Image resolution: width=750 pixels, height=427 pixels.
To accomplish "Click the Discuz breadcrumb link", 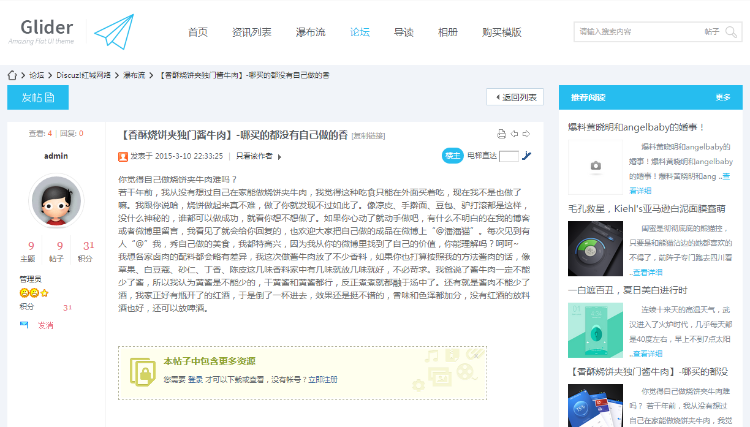I will pos(83,75).
